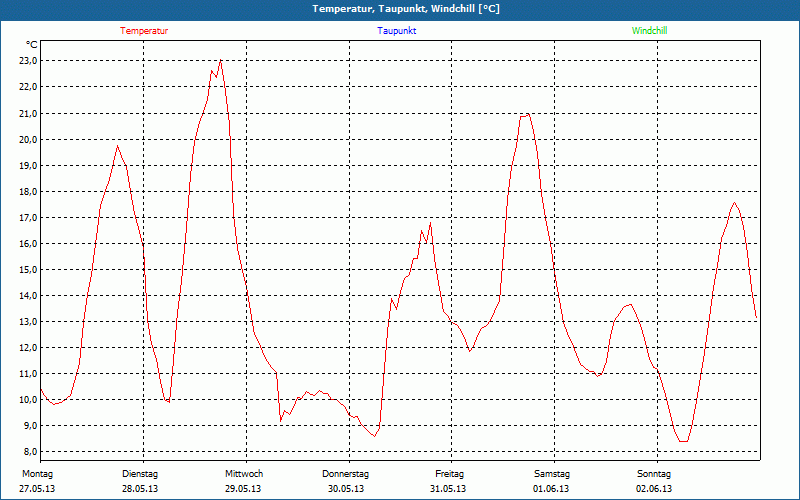800x500 pixels.
Task: Click the curve's lowest point on Sonntag
Action: pyautogui.click(x=684, y=441)
